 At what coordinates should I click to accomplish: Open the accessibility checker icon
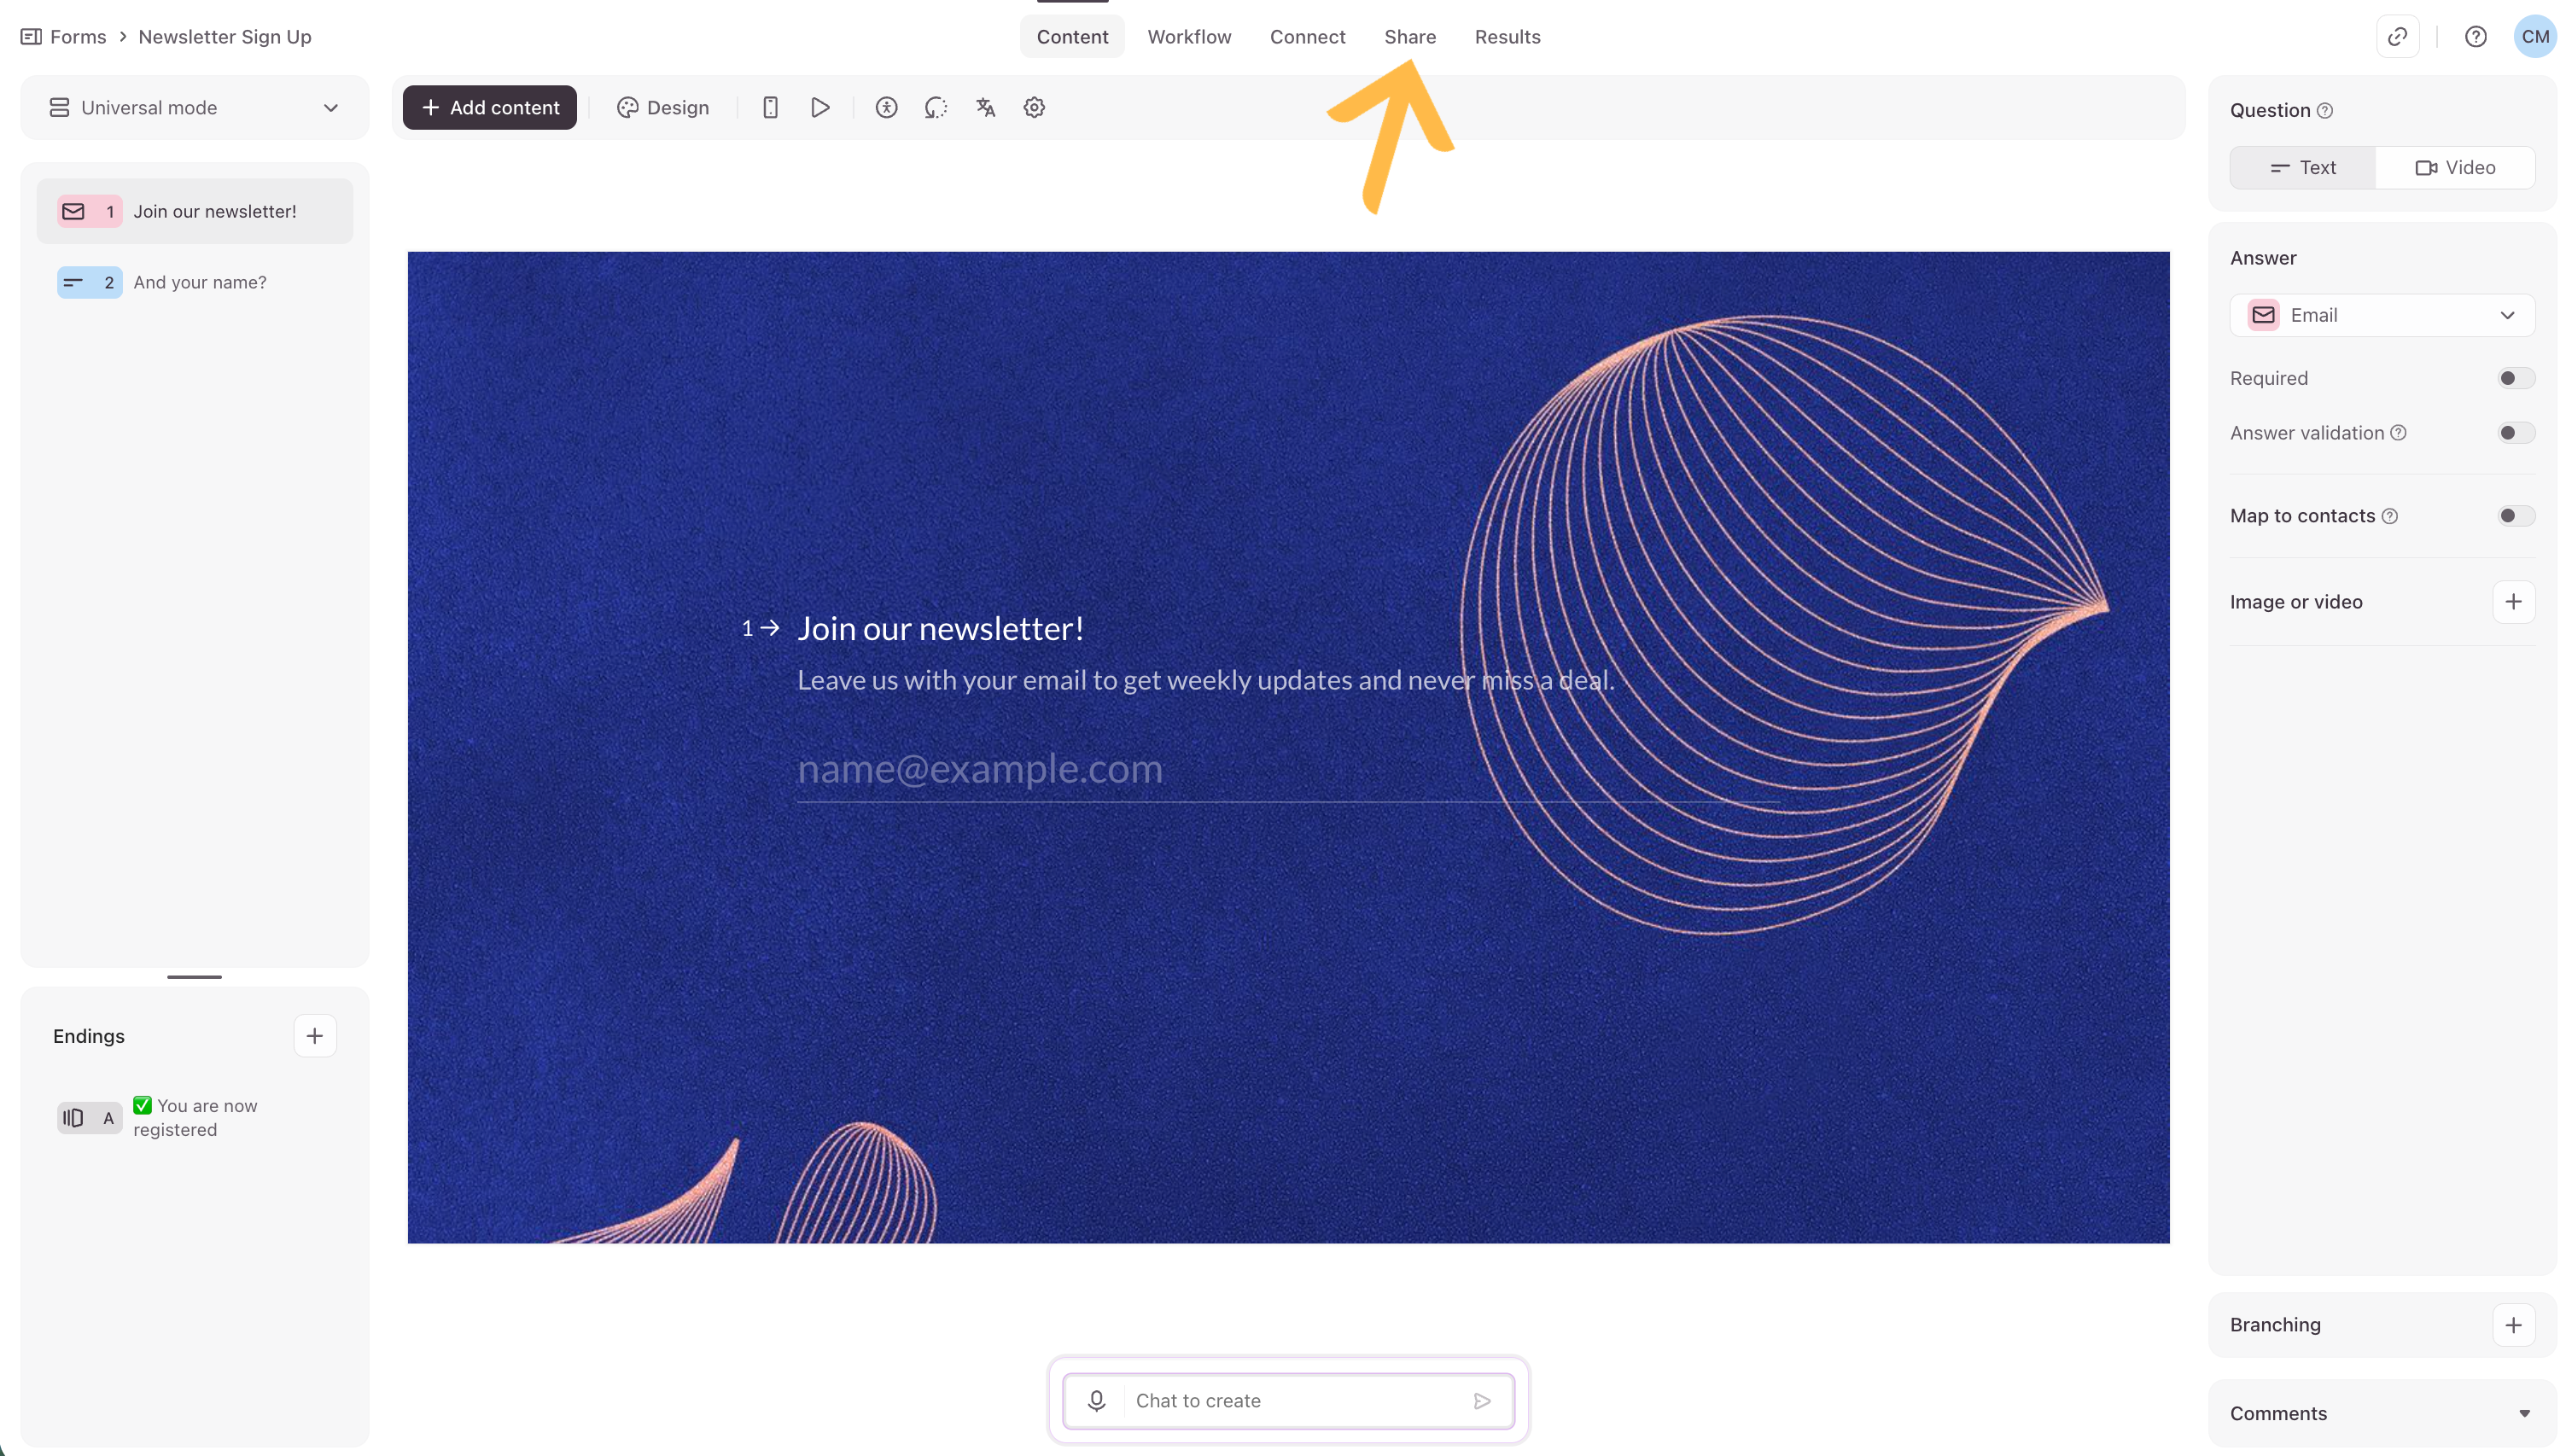pyautogui.click(x=886, y=108)
